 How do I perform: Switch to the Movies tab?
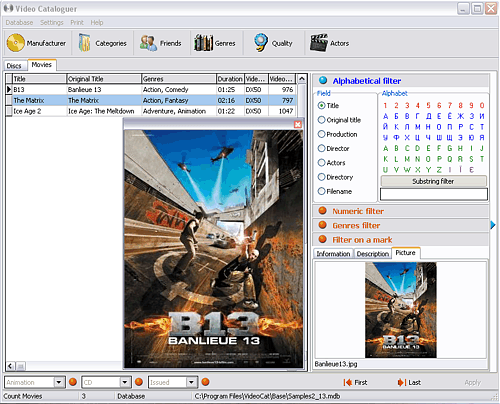click(x=42, y=65)
